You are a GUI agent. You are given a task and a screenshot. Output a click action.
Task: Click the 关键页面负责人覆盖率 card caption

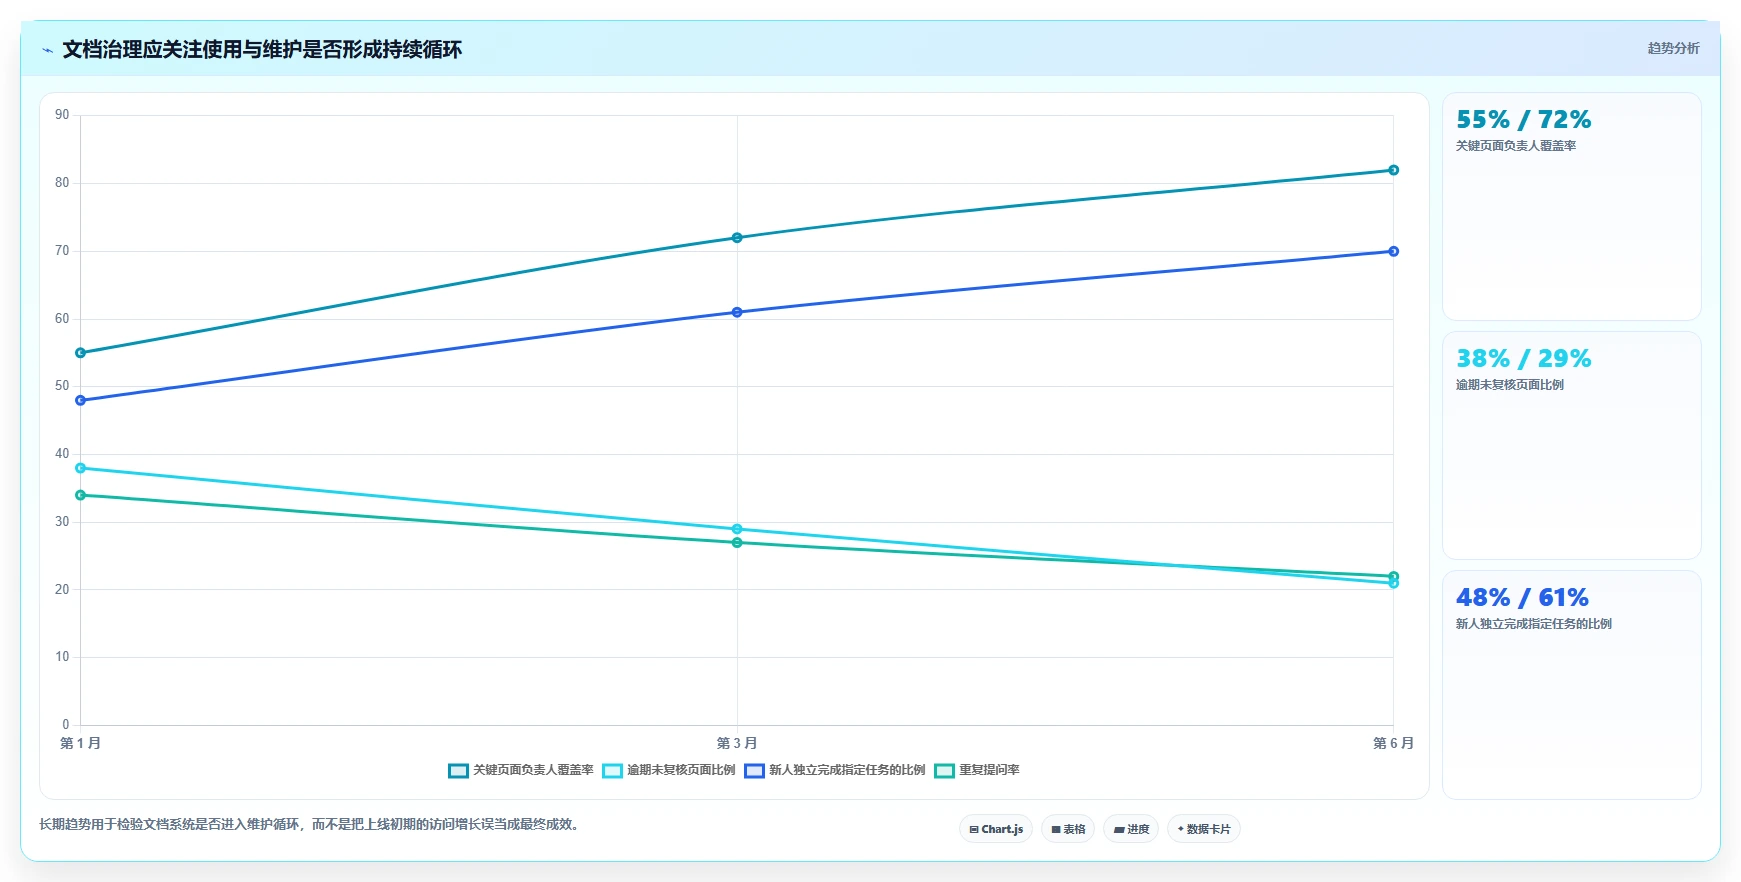(x=1516, y=146)
